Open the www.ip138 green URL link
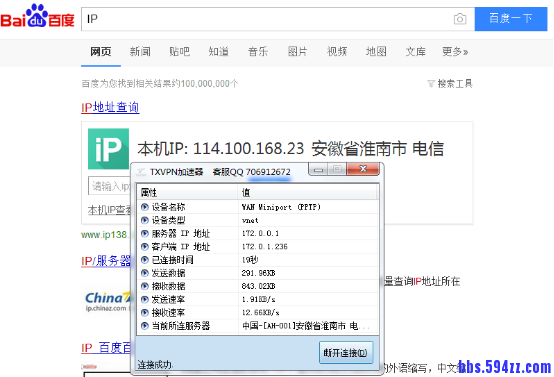 (x=104, y=235)
